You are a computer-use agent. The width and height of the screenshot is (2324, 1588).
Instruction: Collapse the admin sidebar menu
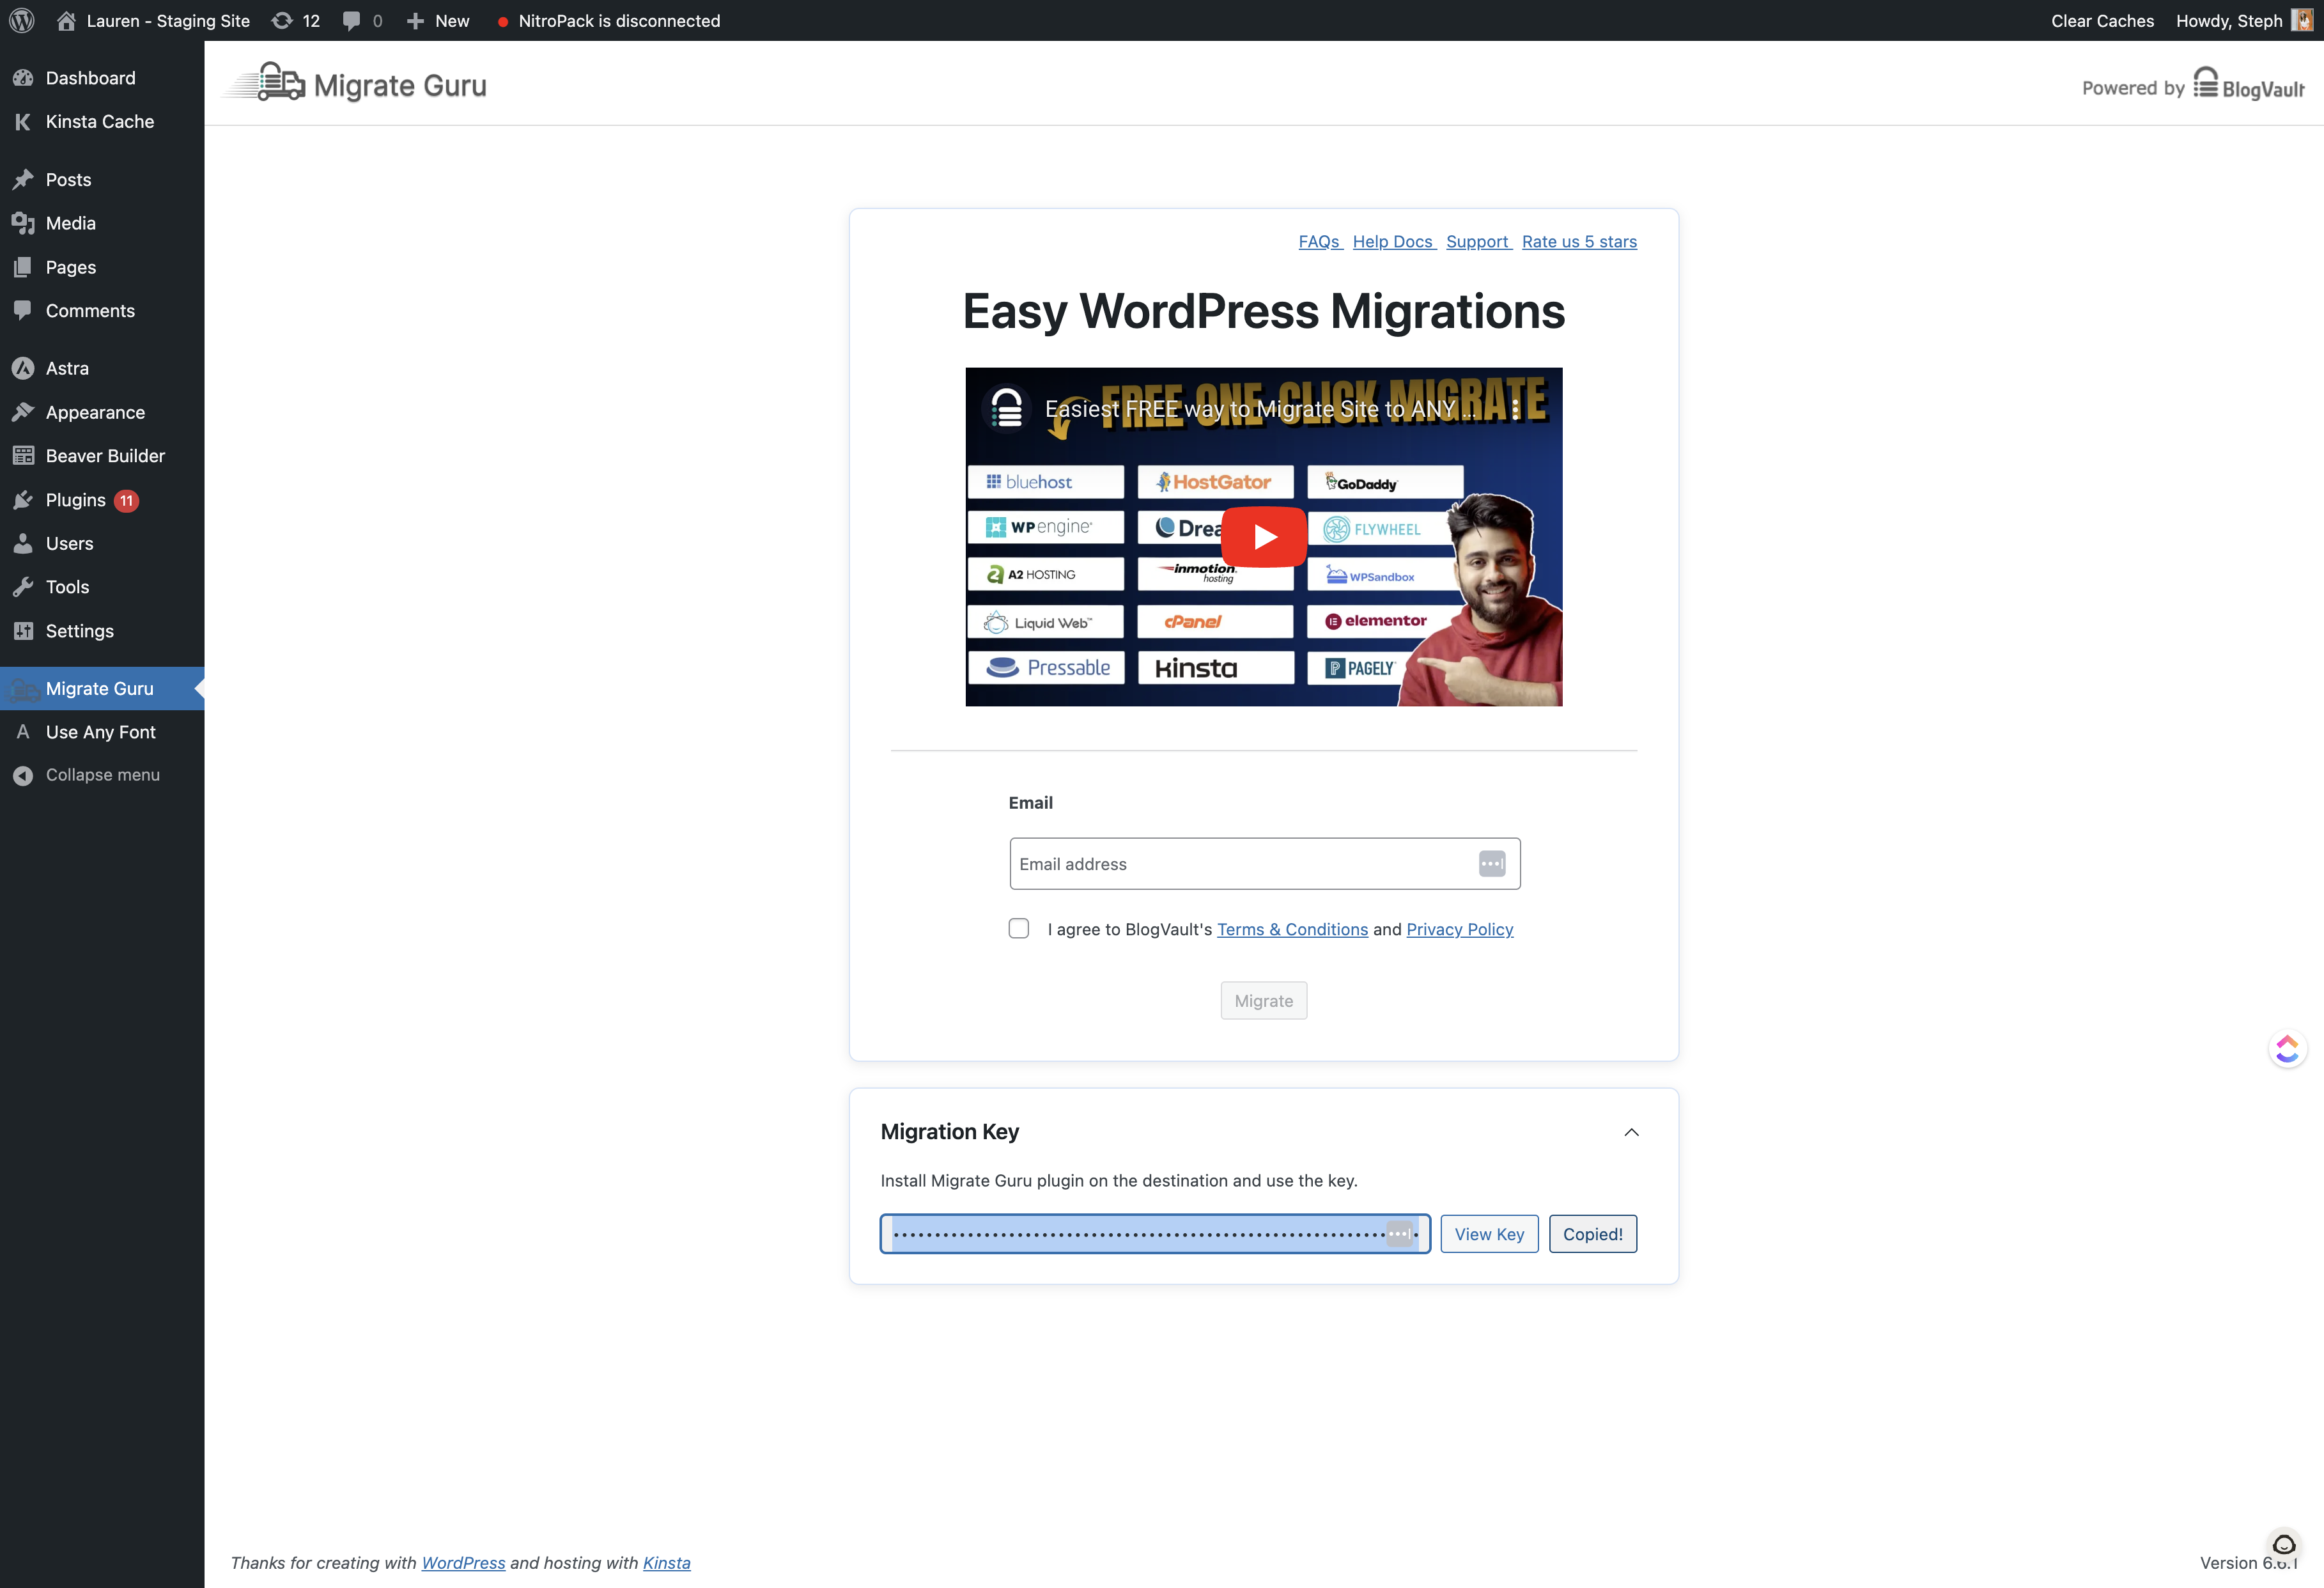tap(102, 775)
